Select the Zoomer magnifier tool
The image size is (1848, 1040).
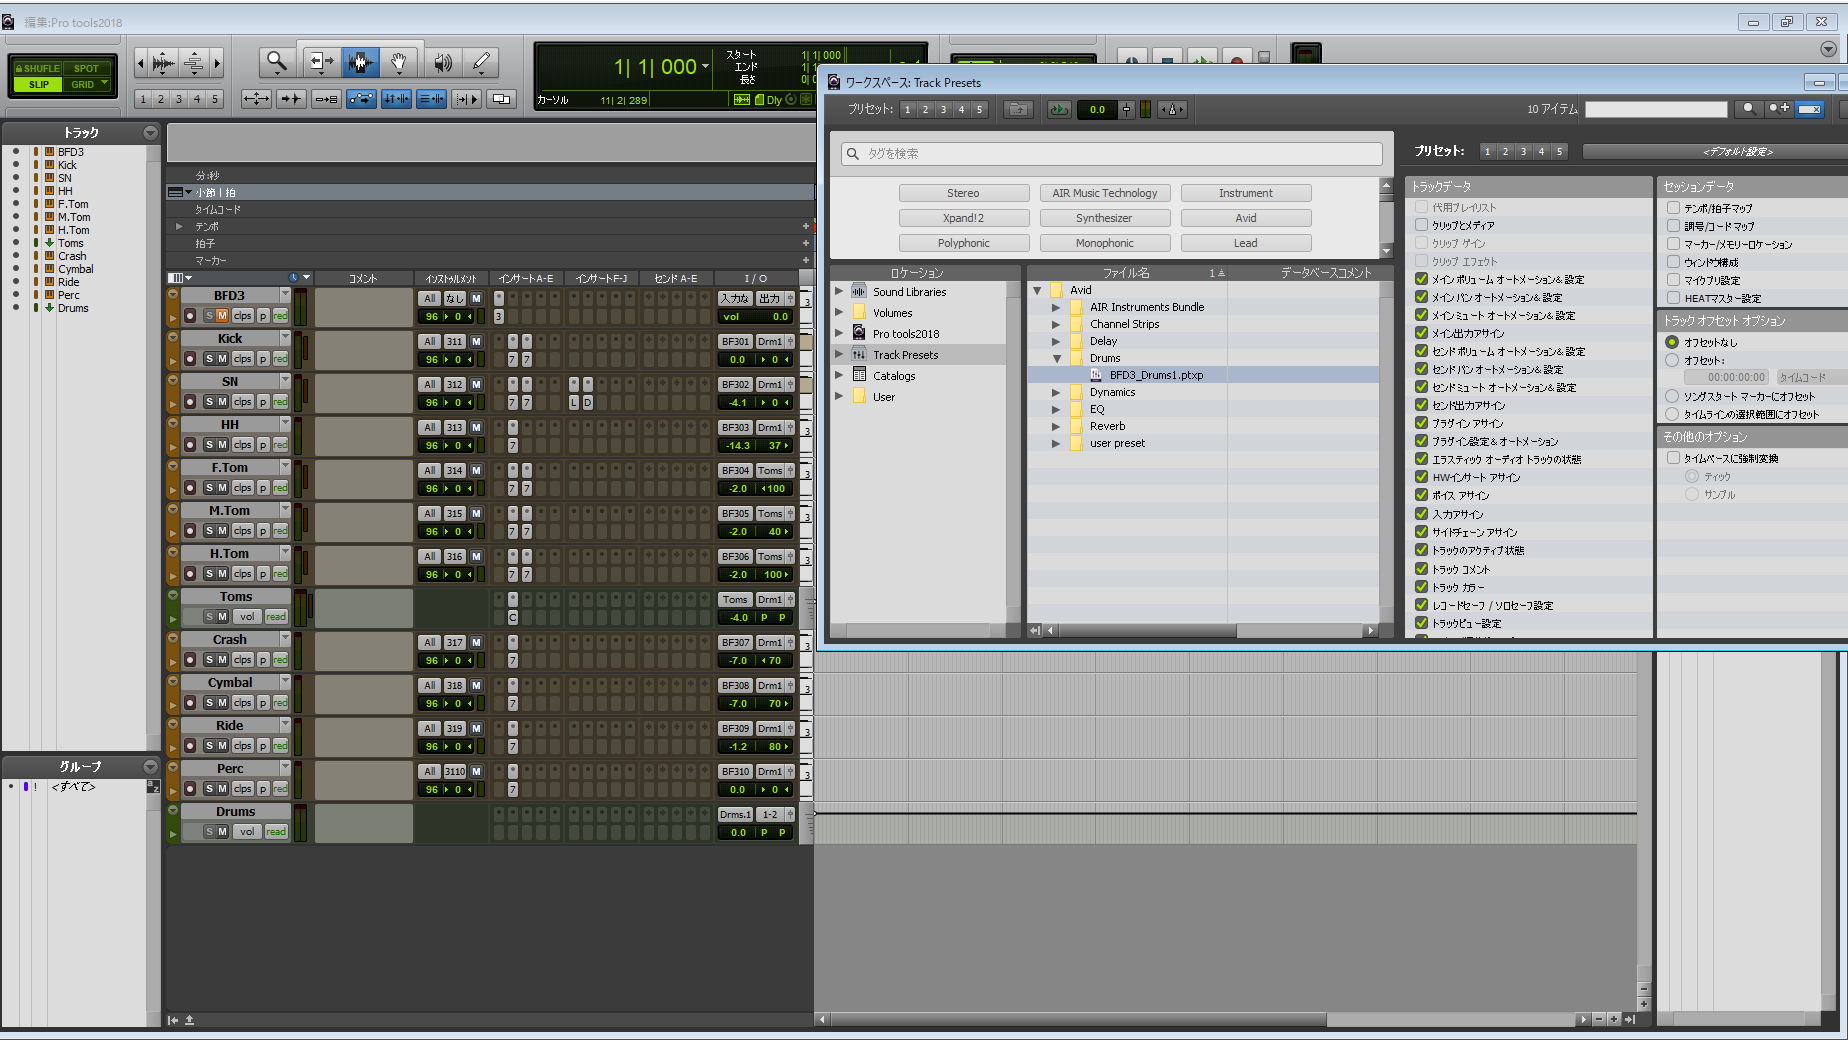277,63
